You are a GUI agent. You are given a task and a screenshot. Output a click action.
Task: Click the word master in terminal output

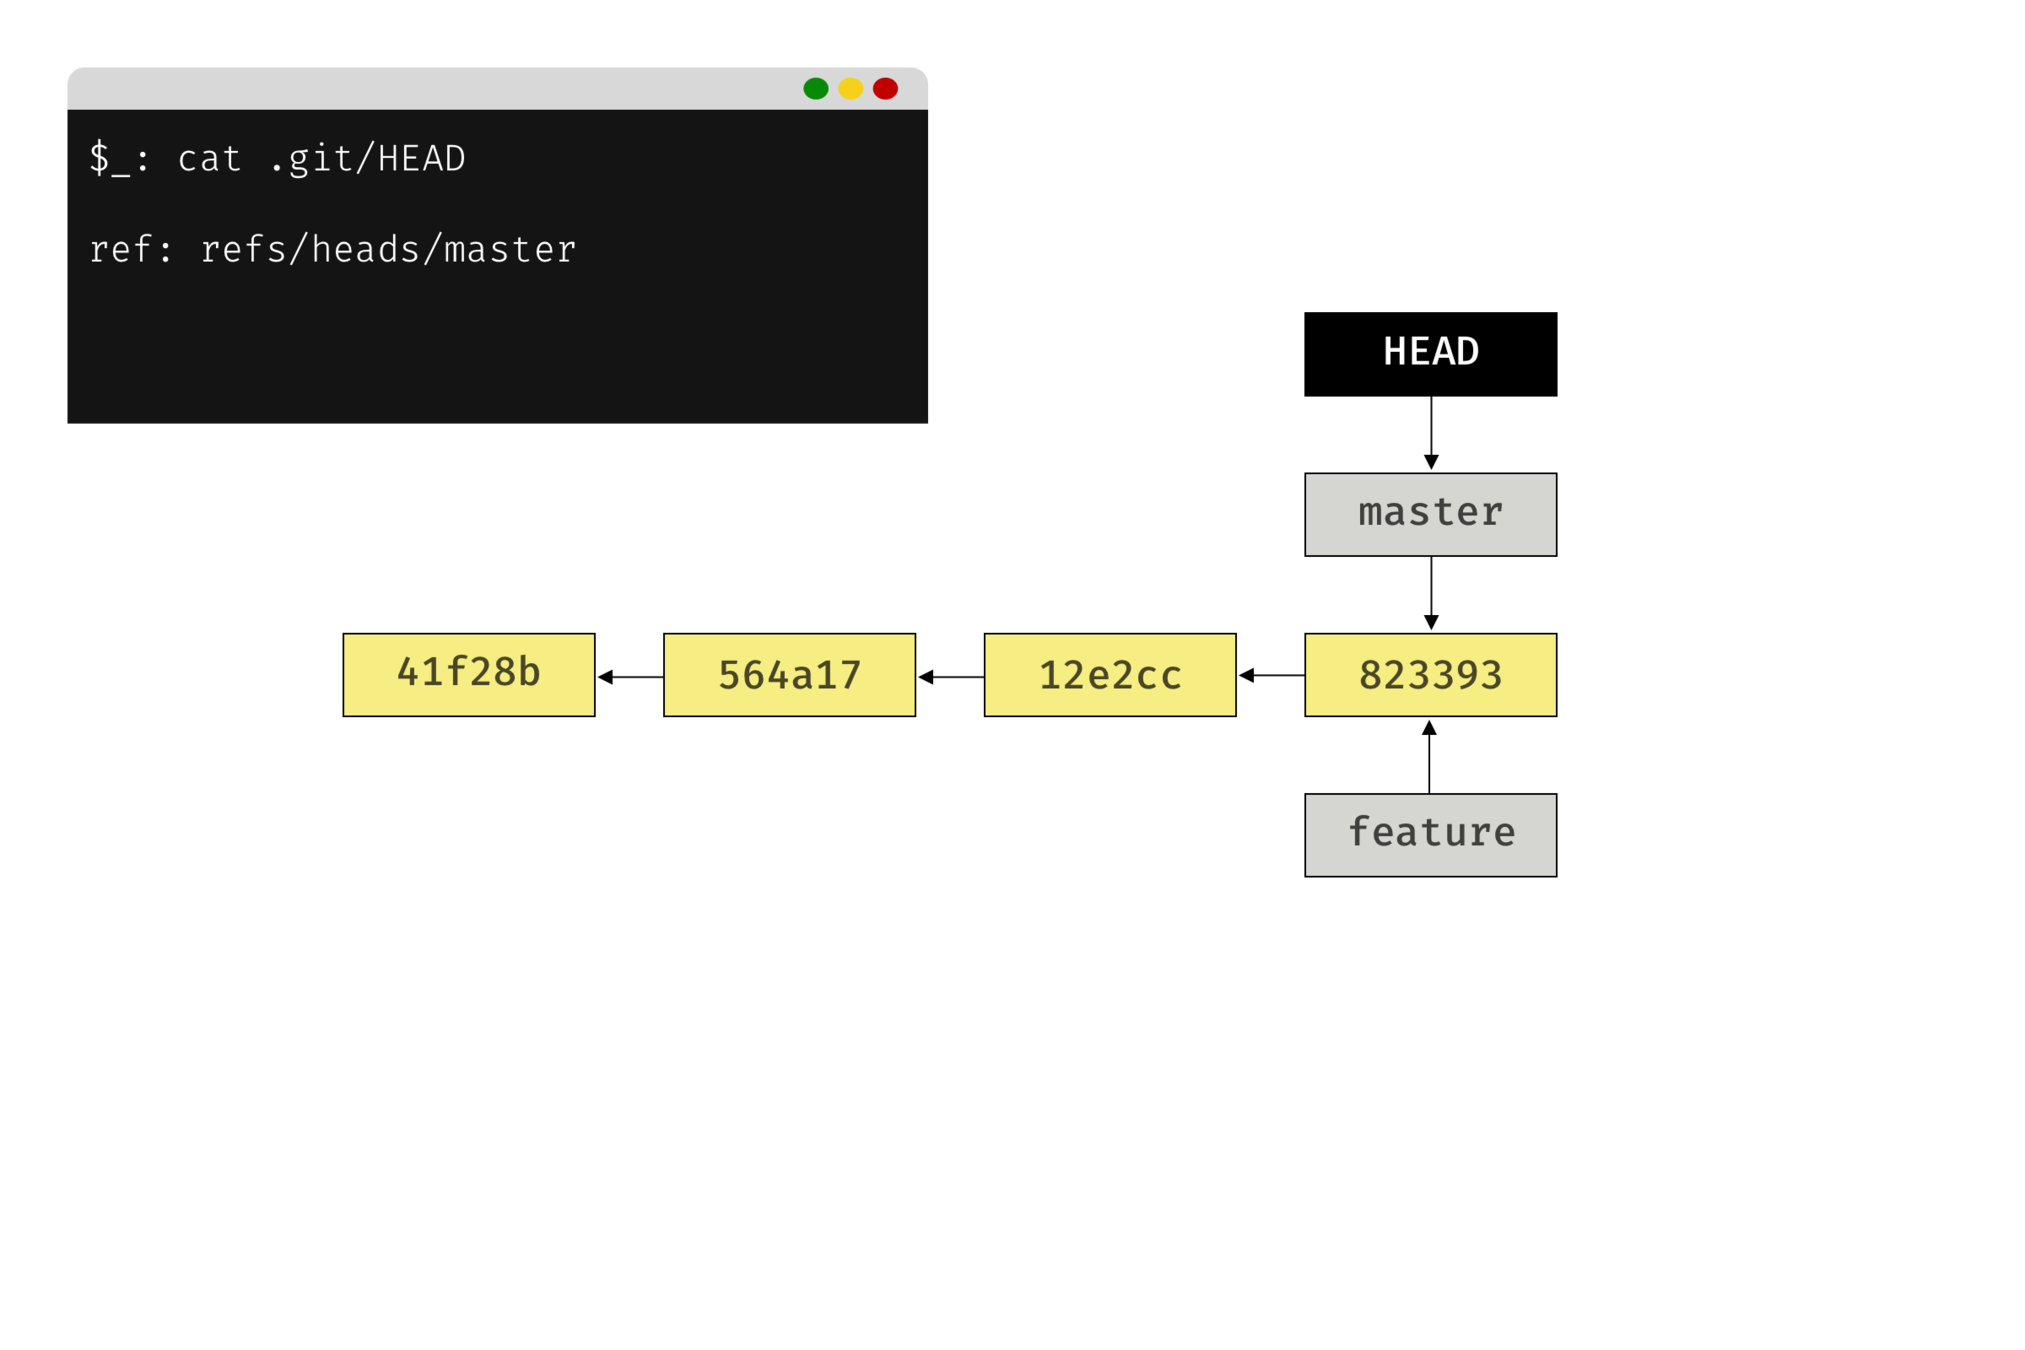pyautogui.click(x=510, y=250)
